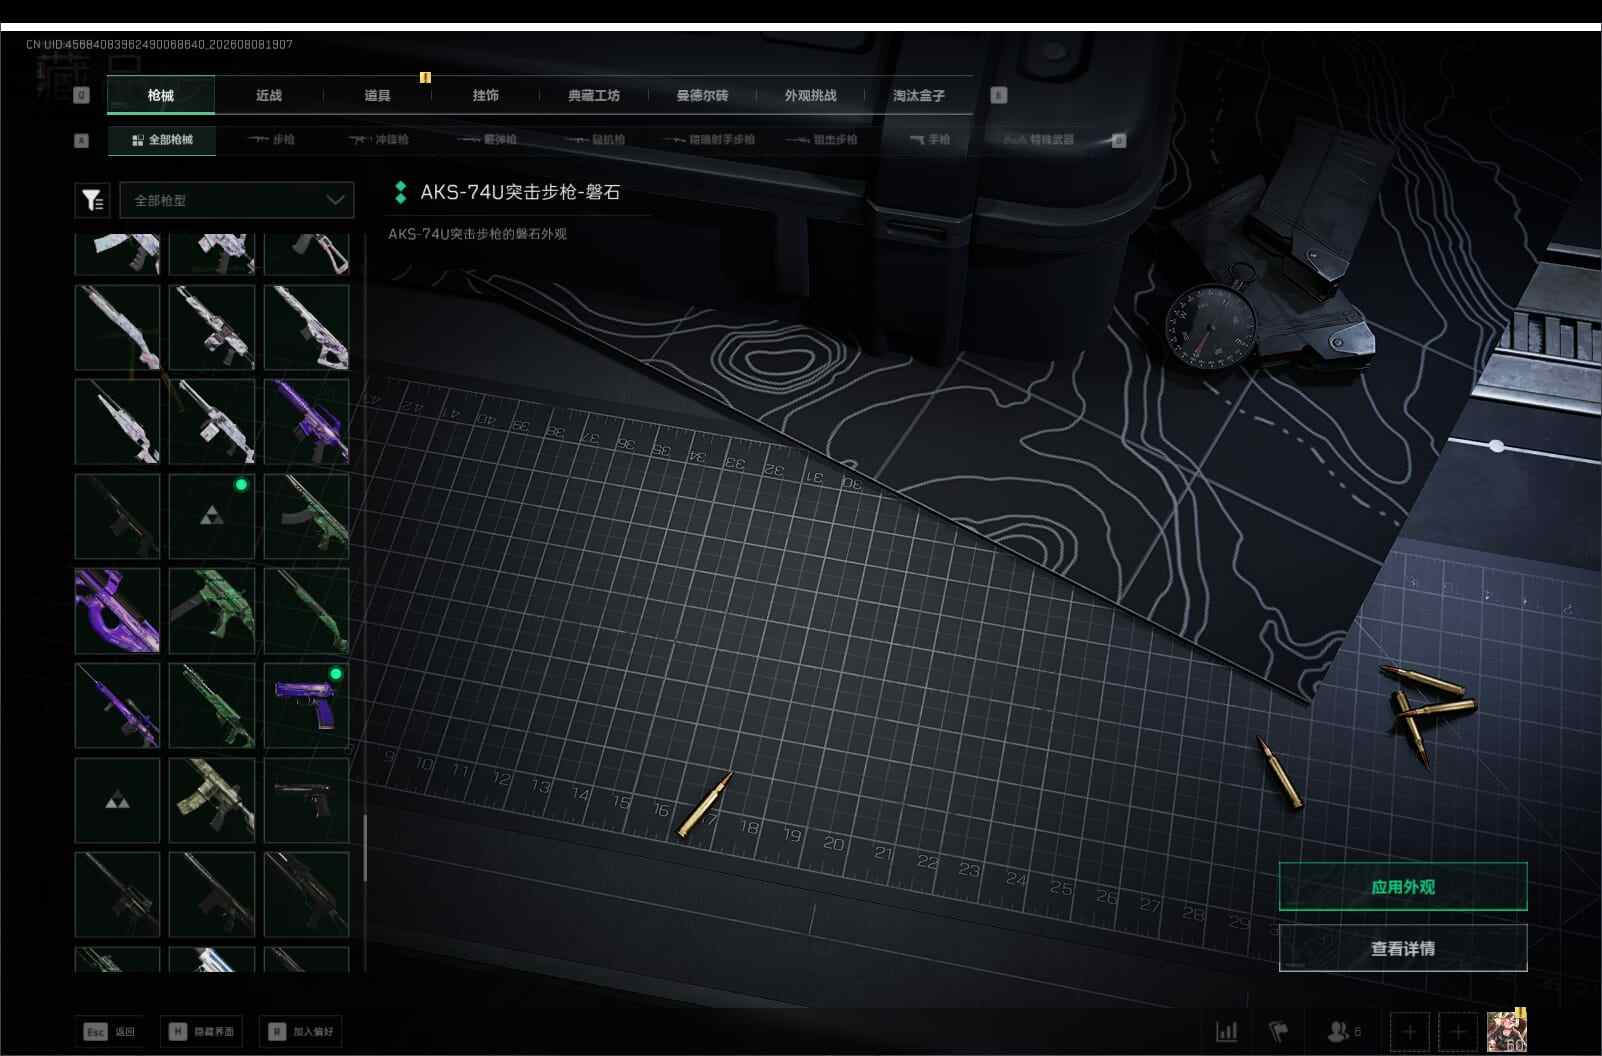Filter by 精确射手步枪 weapon type

pyautogui.click(x=709, y=140)
